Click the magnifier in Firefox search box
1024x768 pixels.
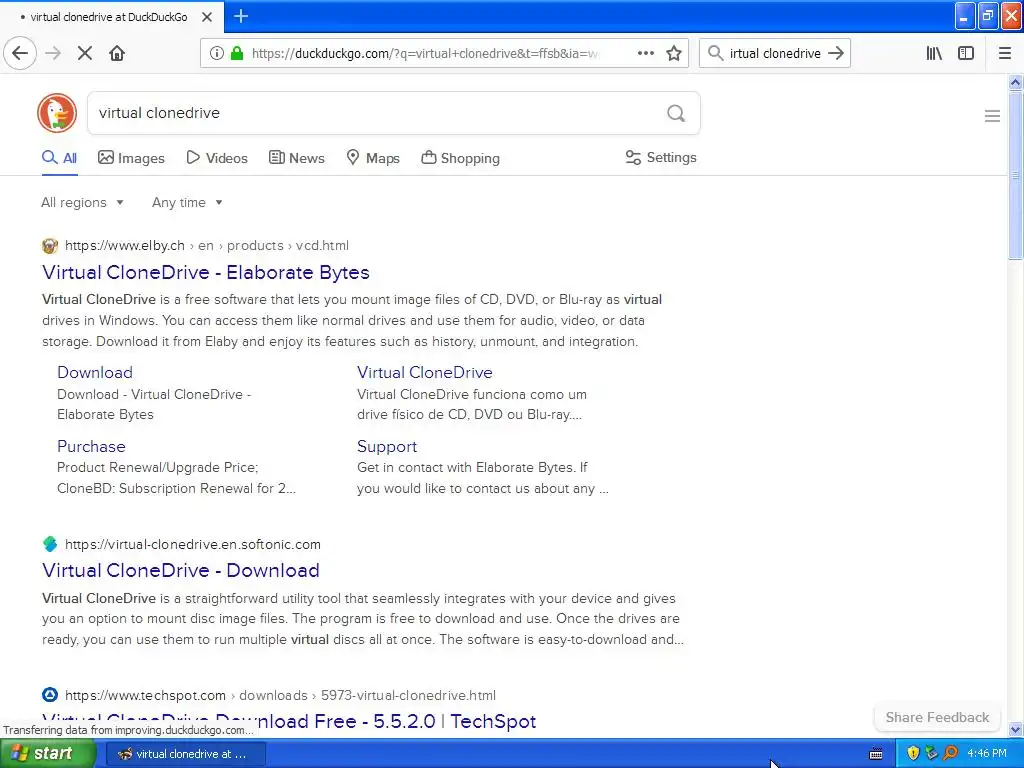716,54
